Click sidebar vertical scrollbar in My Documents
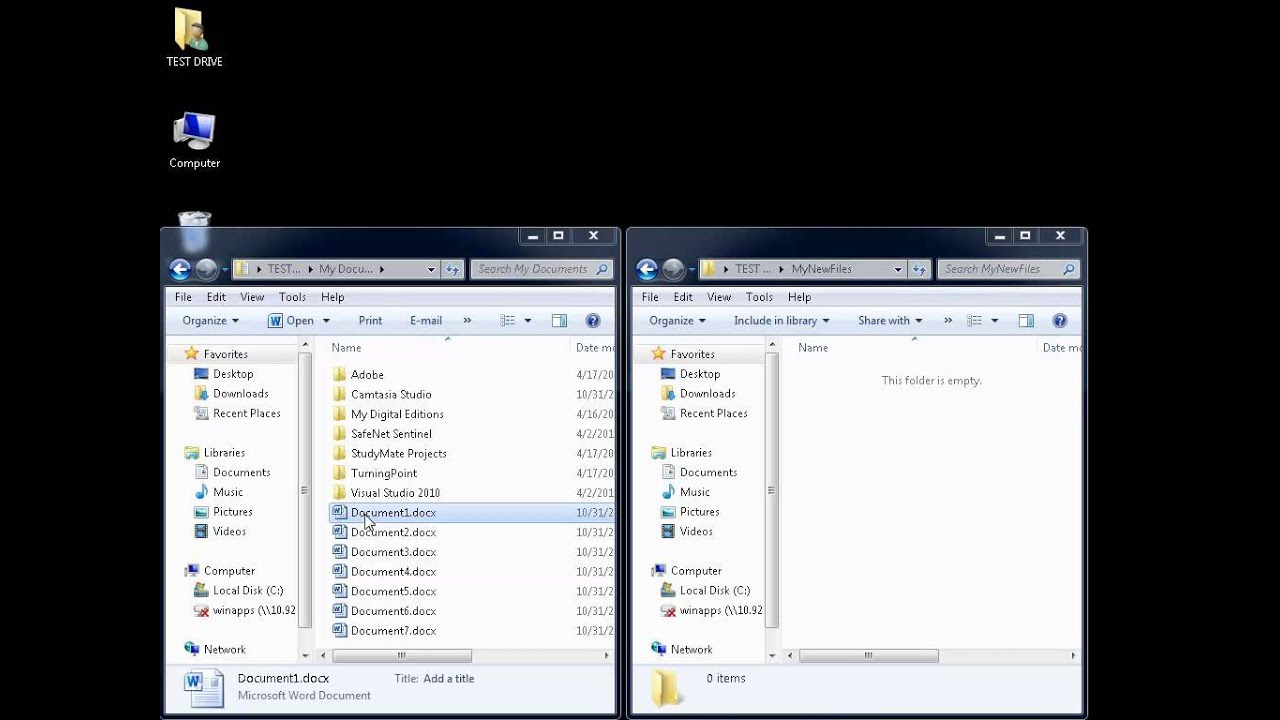1280x720 pixels. [x=305, y=490]
